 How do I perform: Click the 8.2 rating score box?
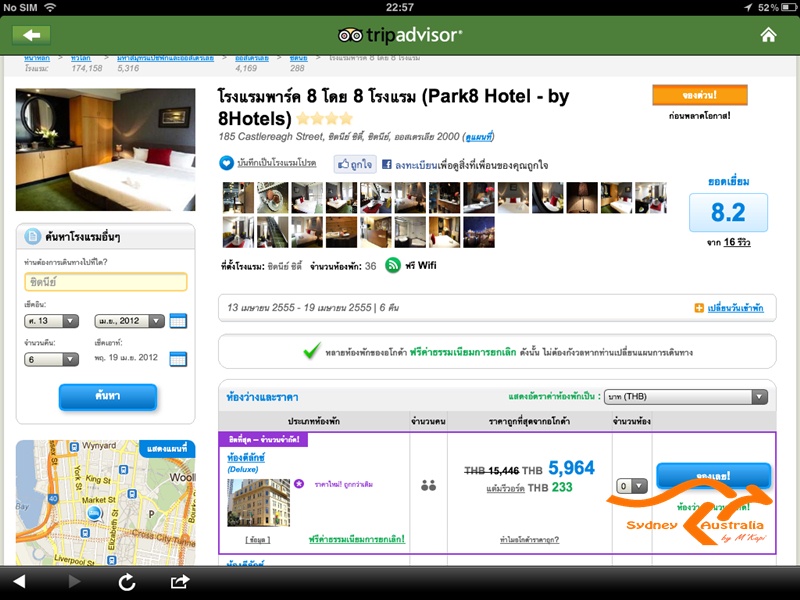pos(728,212)
